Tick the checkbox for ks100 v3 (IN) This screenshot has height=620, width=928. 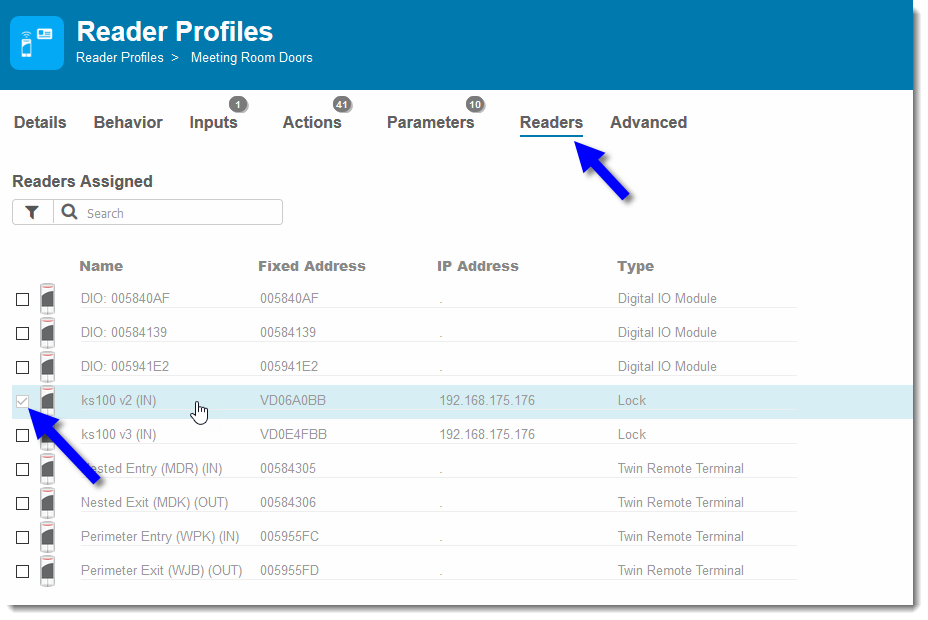coord(22,435)
